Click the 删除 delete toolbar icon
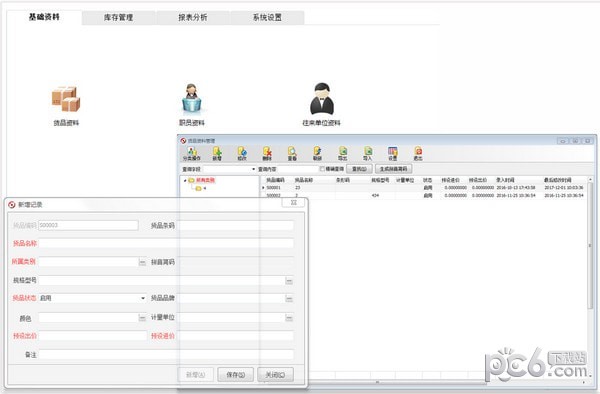 pyautogui.click(x=267, y=154)
